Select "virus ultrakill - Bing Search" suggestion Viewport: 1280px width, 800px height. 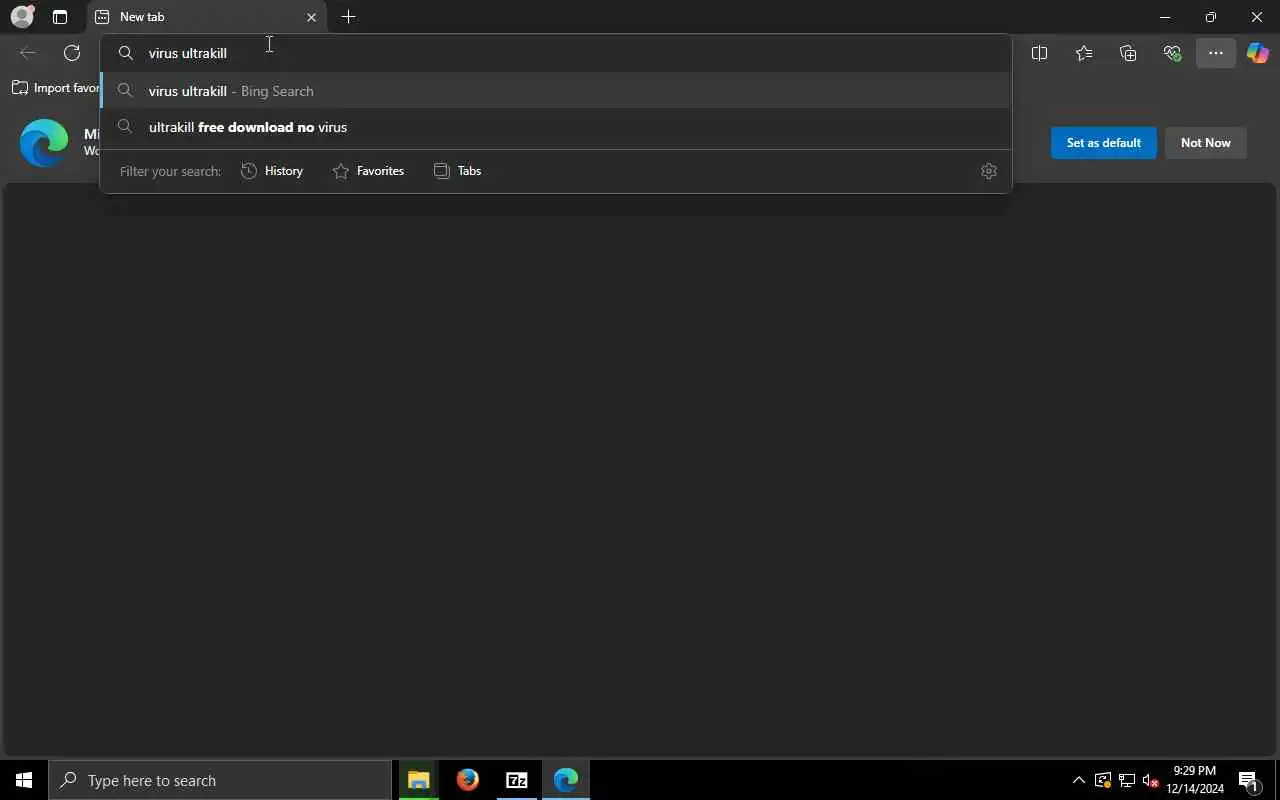(556, 91)
